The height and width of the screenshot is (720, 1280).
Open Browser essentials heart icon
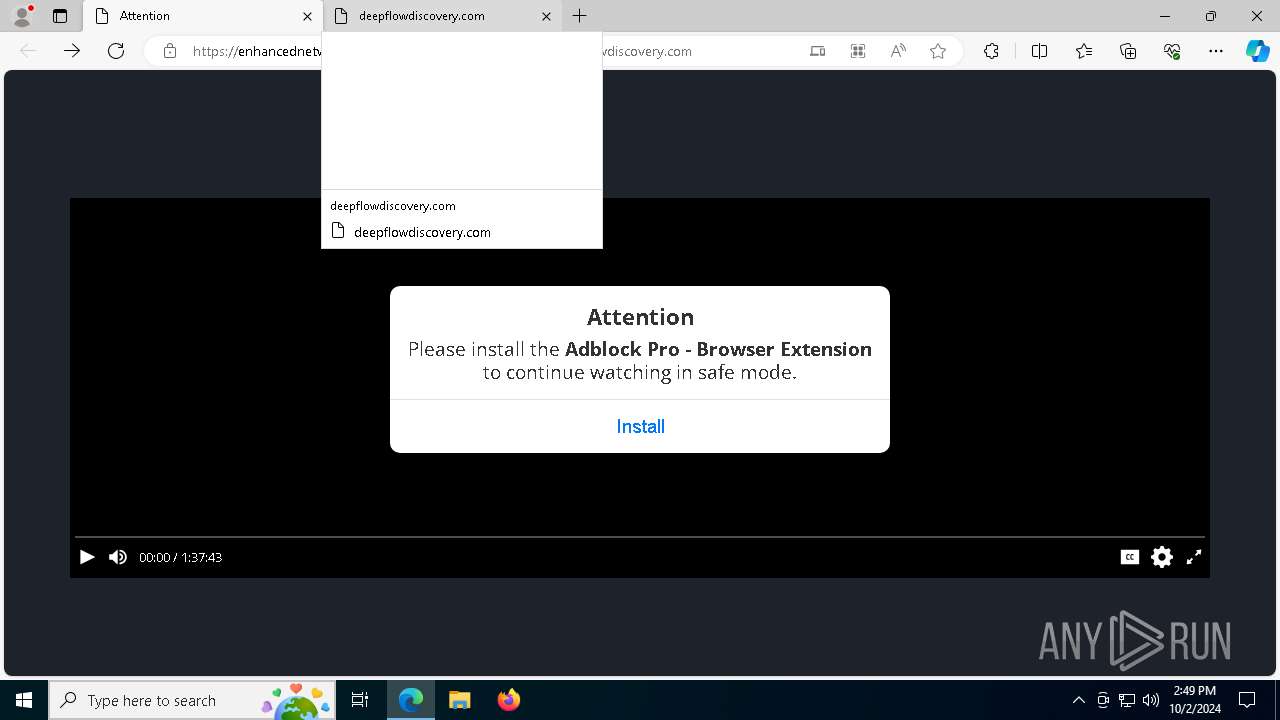pyautogui.click(x=1172, y=51)
